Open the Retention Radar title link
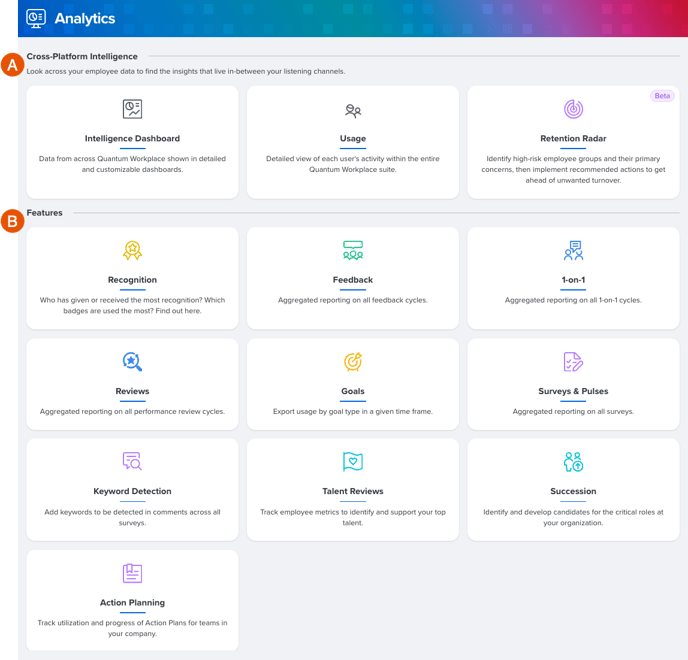688x660 pixels. pyautogui.click(x=573, y=138)
